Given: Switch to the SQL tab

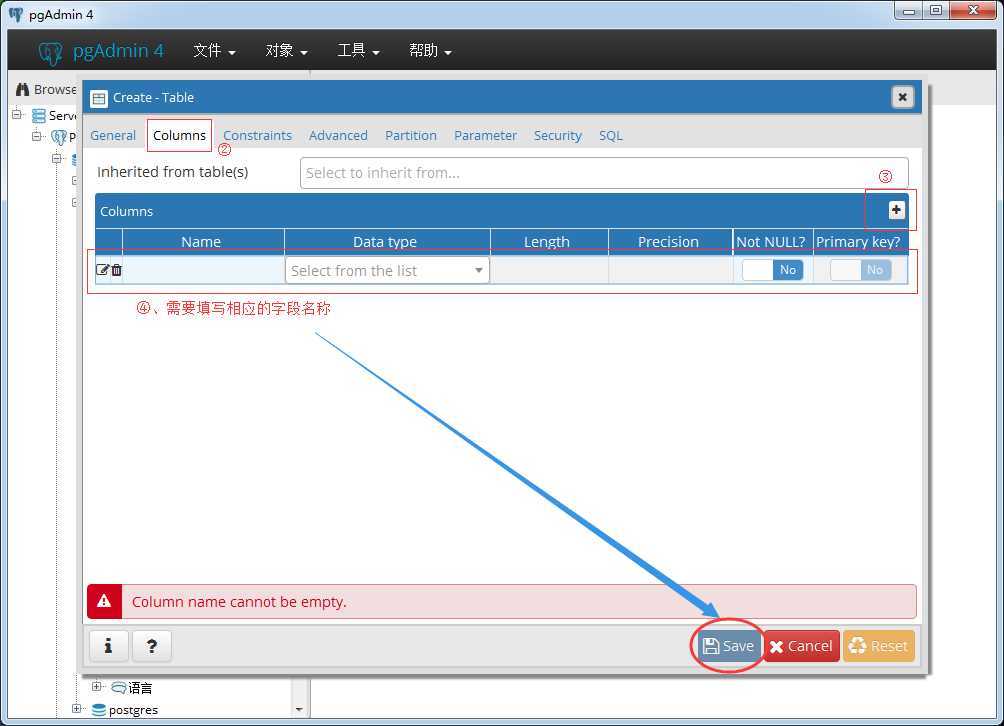Looking at the screenshot, I should pos(611,135).
